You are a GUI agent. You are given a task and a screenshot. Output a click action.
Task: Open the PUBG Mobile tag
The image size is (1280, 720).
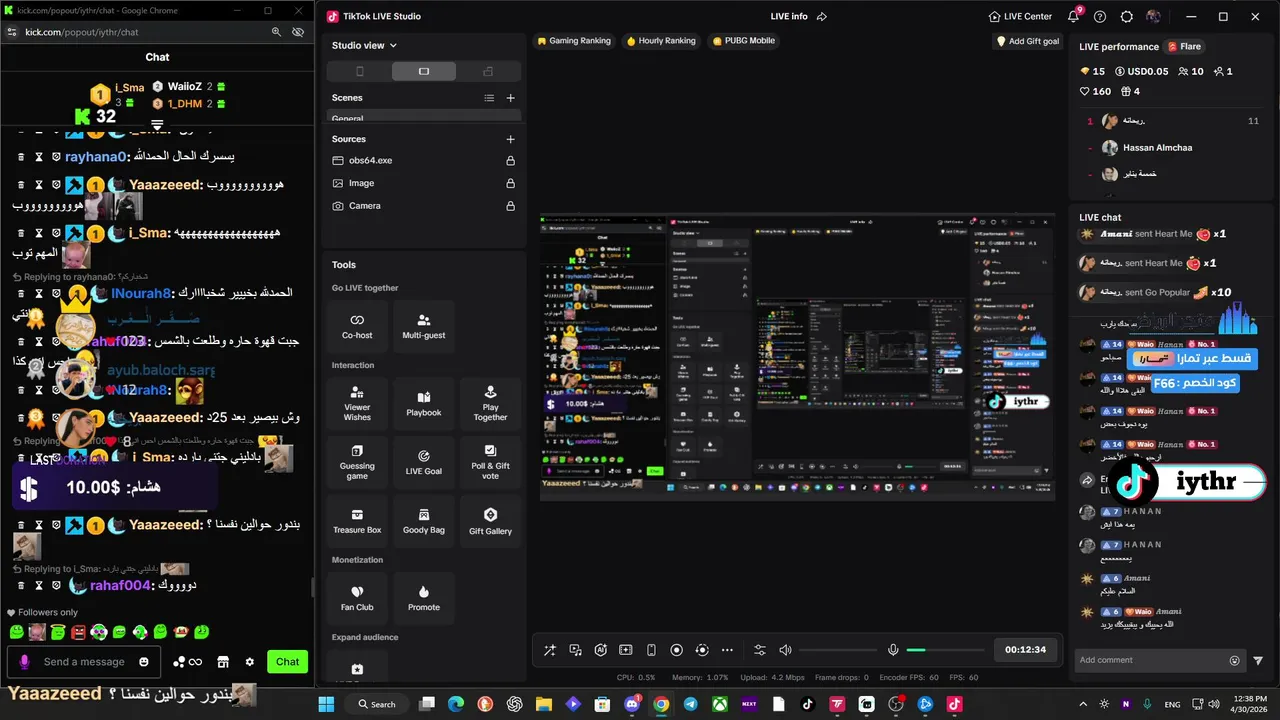[x=744, y=41]
